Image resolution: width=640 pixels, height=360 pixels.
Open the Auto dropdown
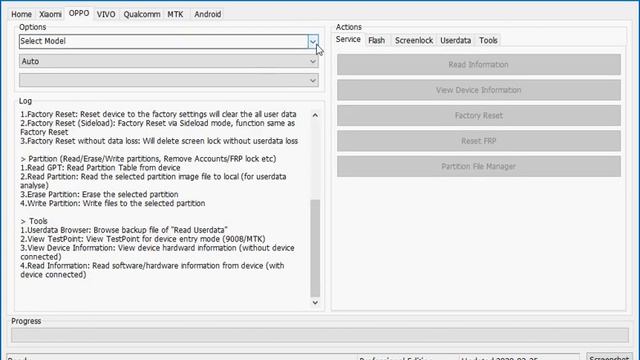(169, 61)
